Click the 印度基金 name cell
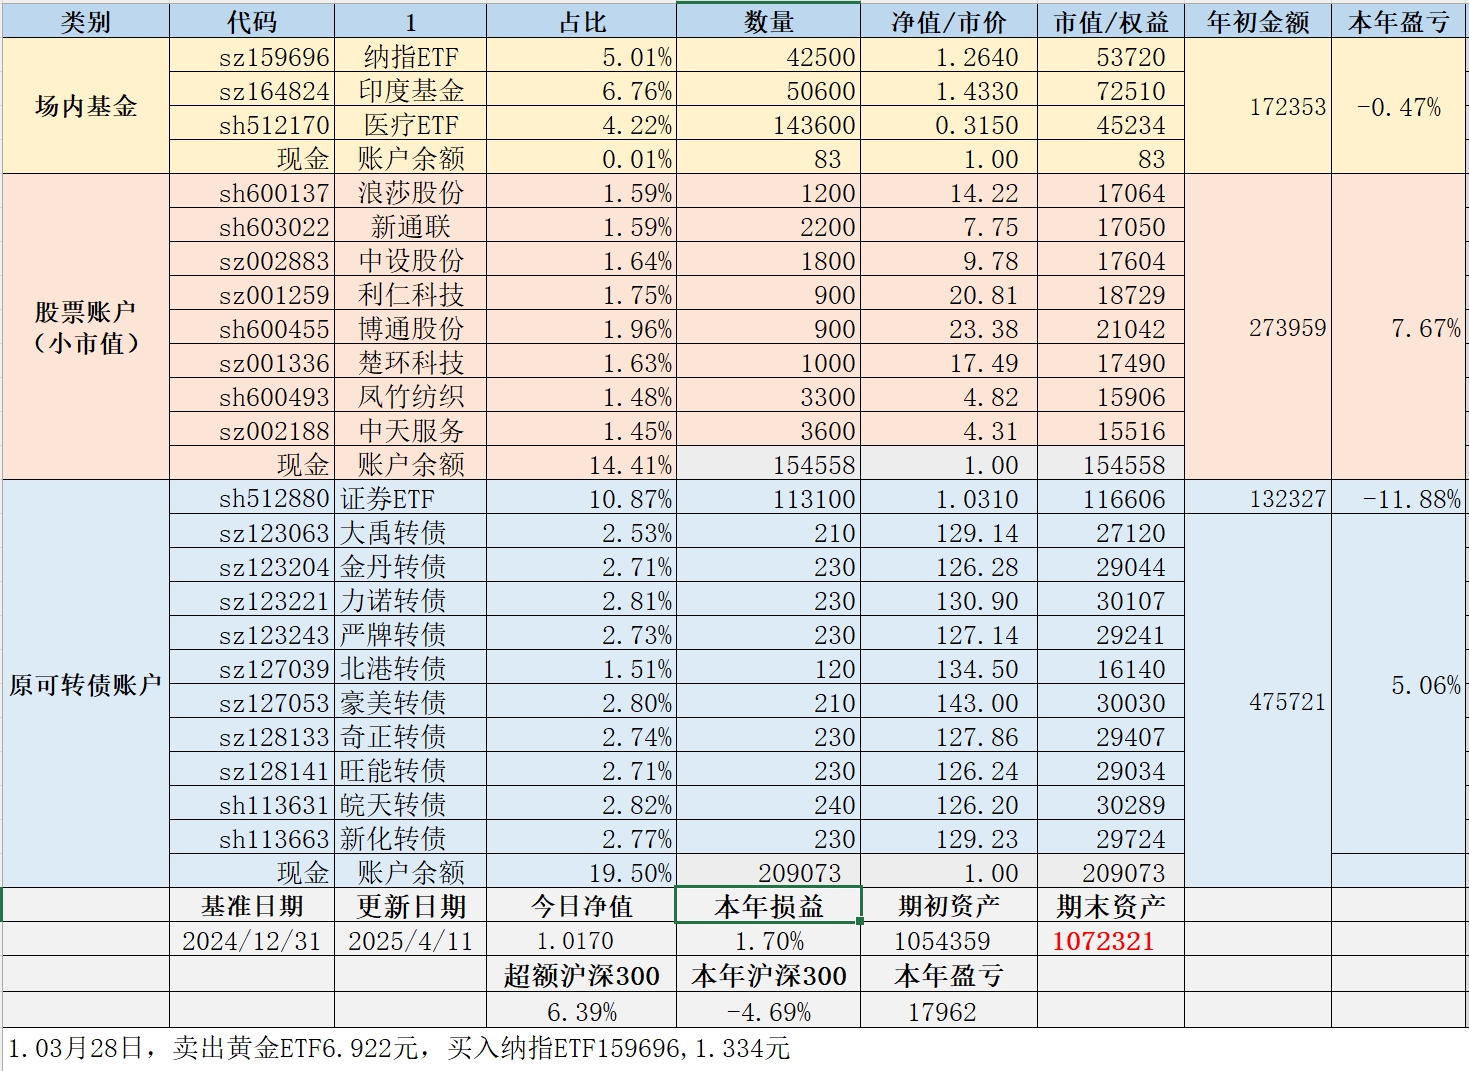The image size is (1469, 1071). click(411, 90)
